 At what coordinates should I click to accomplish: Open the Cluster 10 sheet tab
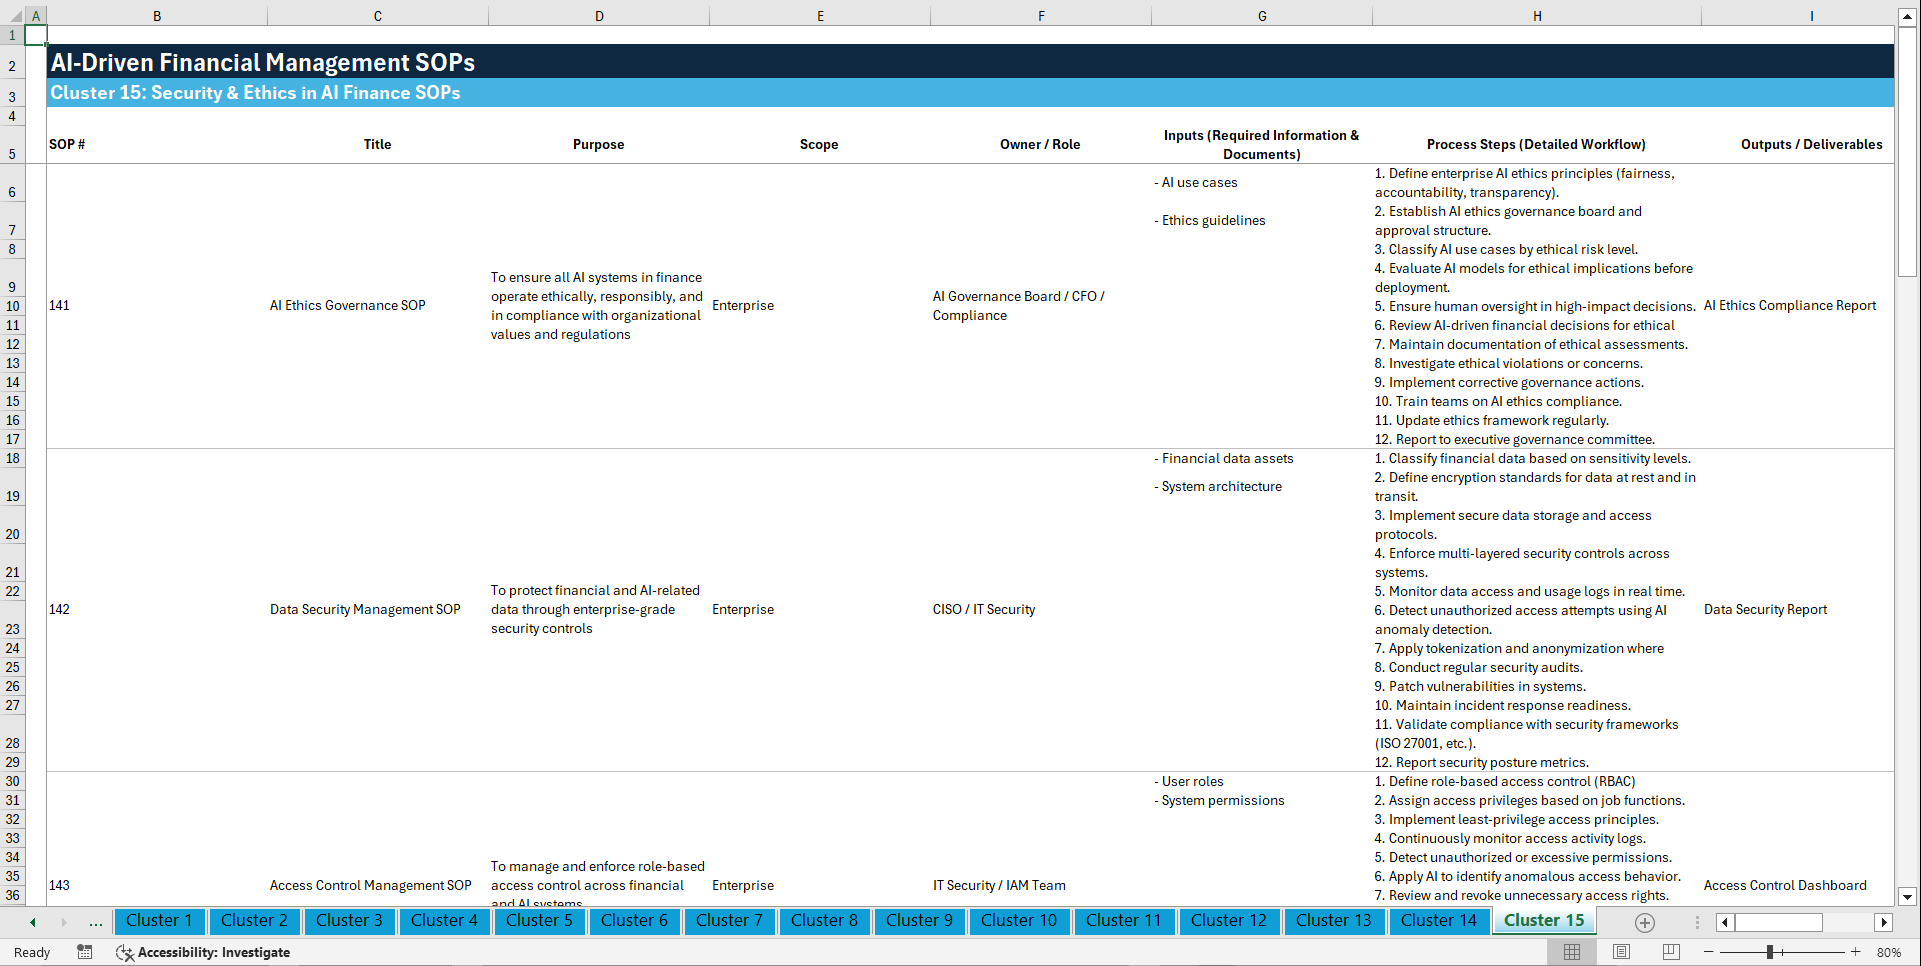(x=1019, y=921)
